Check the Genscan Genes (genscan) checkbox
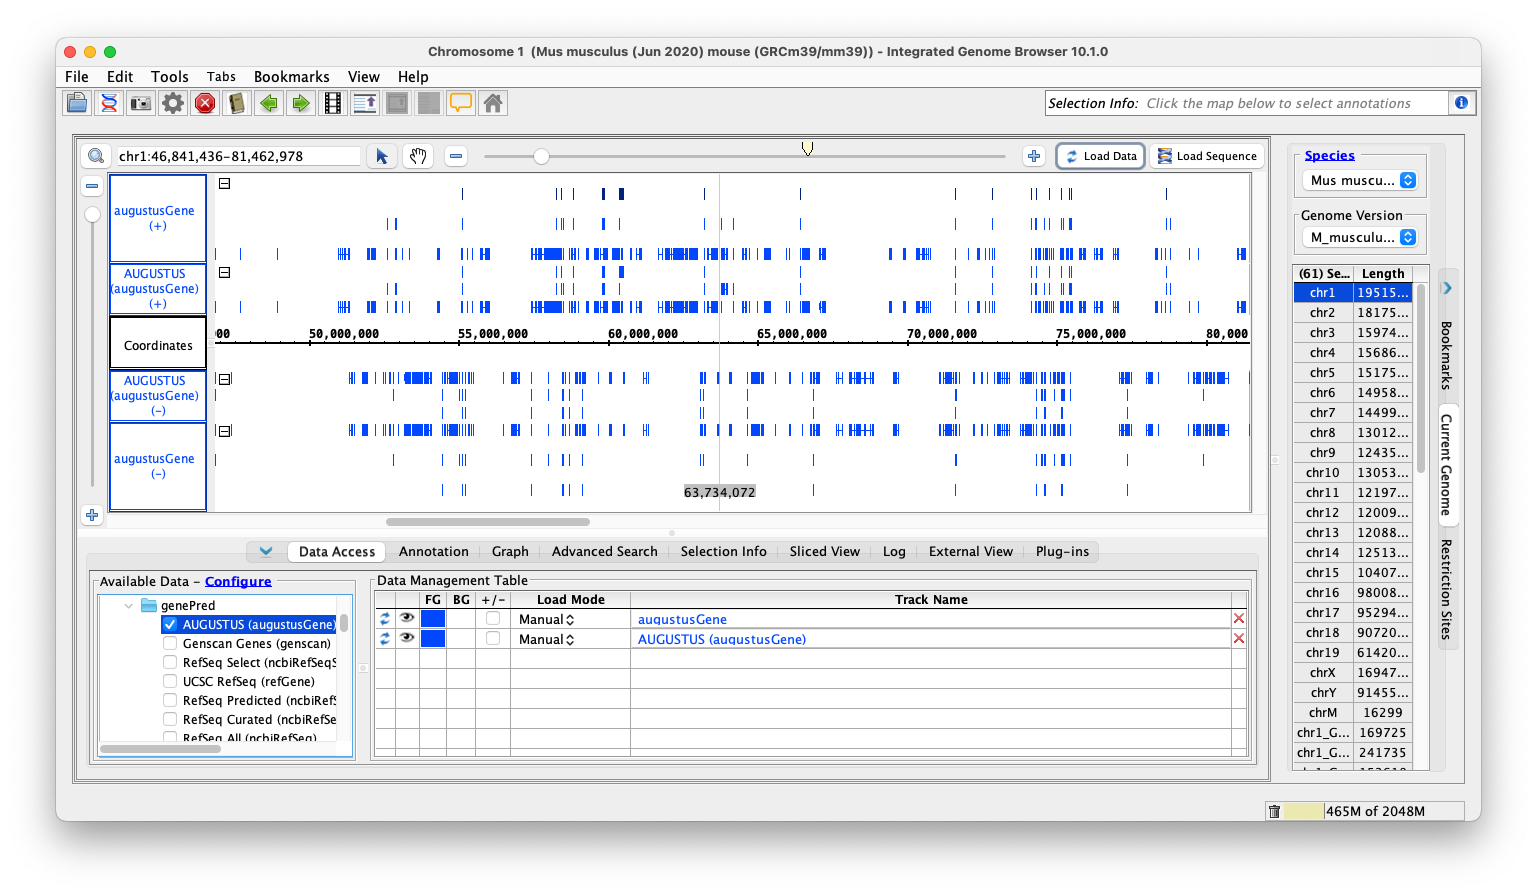The width and height of the screenshot is (1537, 895). [170, 644]
